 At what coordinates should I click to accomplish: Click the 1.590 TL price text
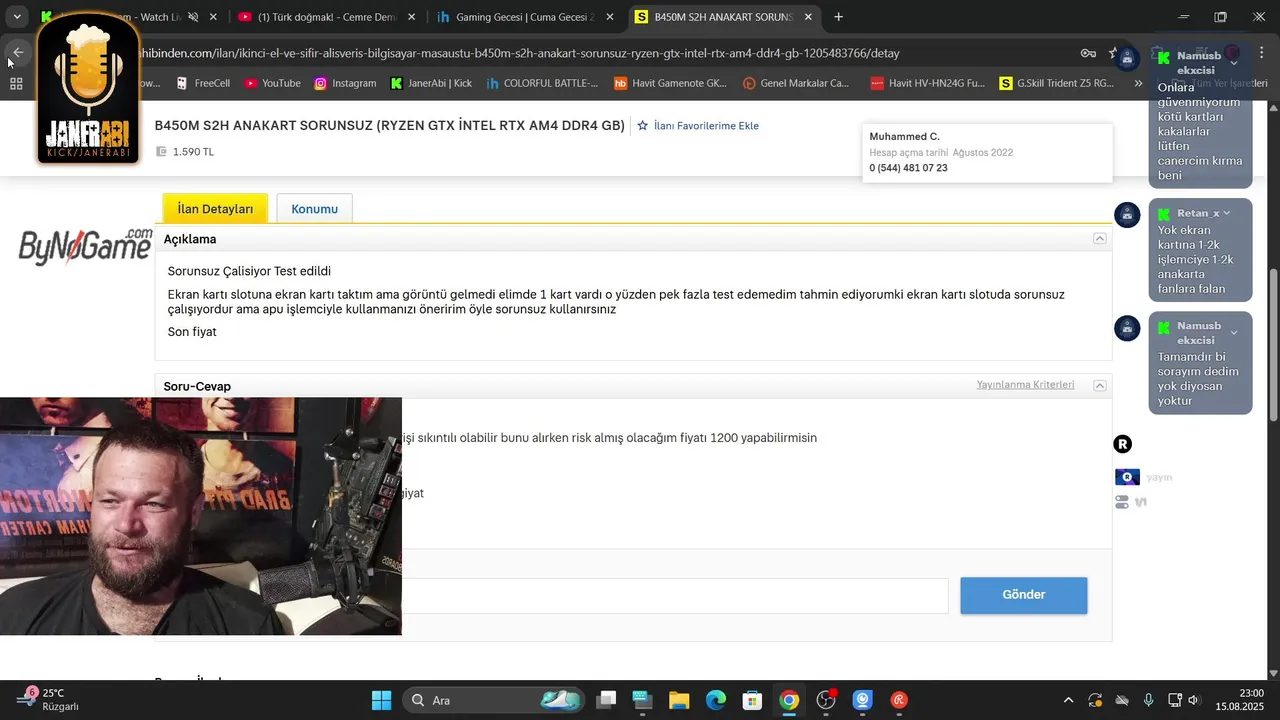(x=193, y=152)
